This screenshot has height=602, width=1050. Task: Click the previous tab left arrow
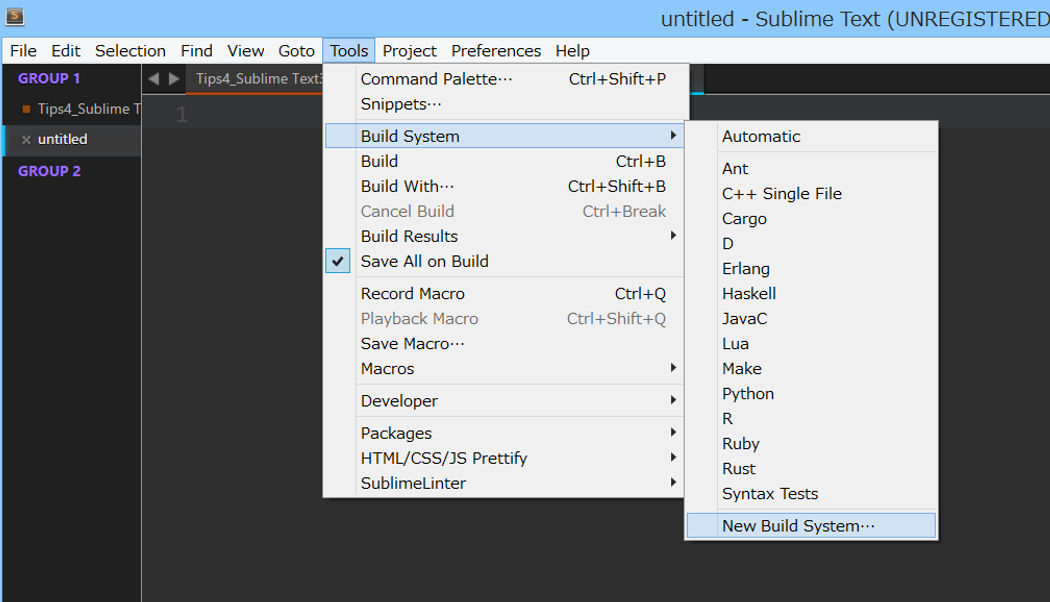click(153, 79)
